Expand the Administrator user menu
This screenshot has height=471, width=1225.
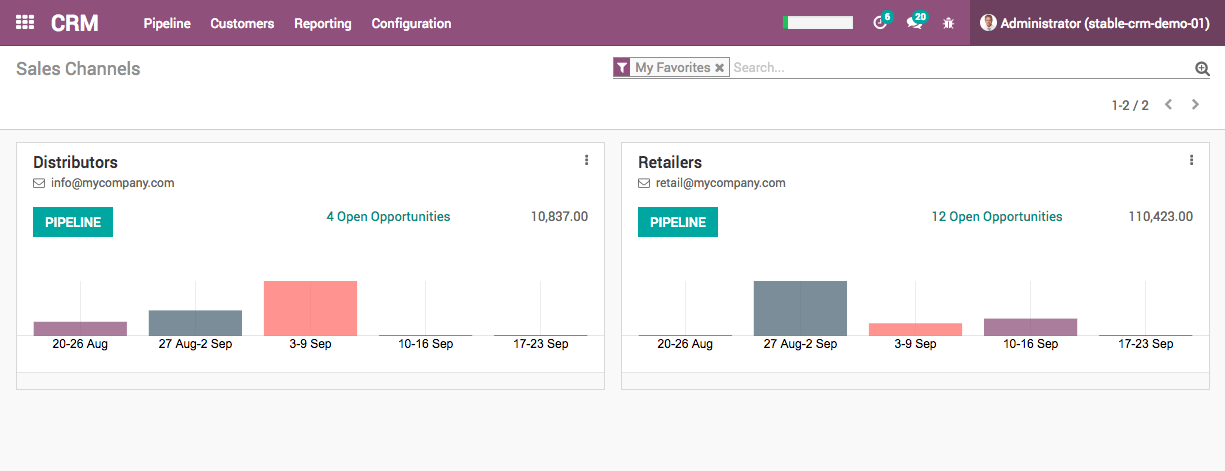point(1096,23)
